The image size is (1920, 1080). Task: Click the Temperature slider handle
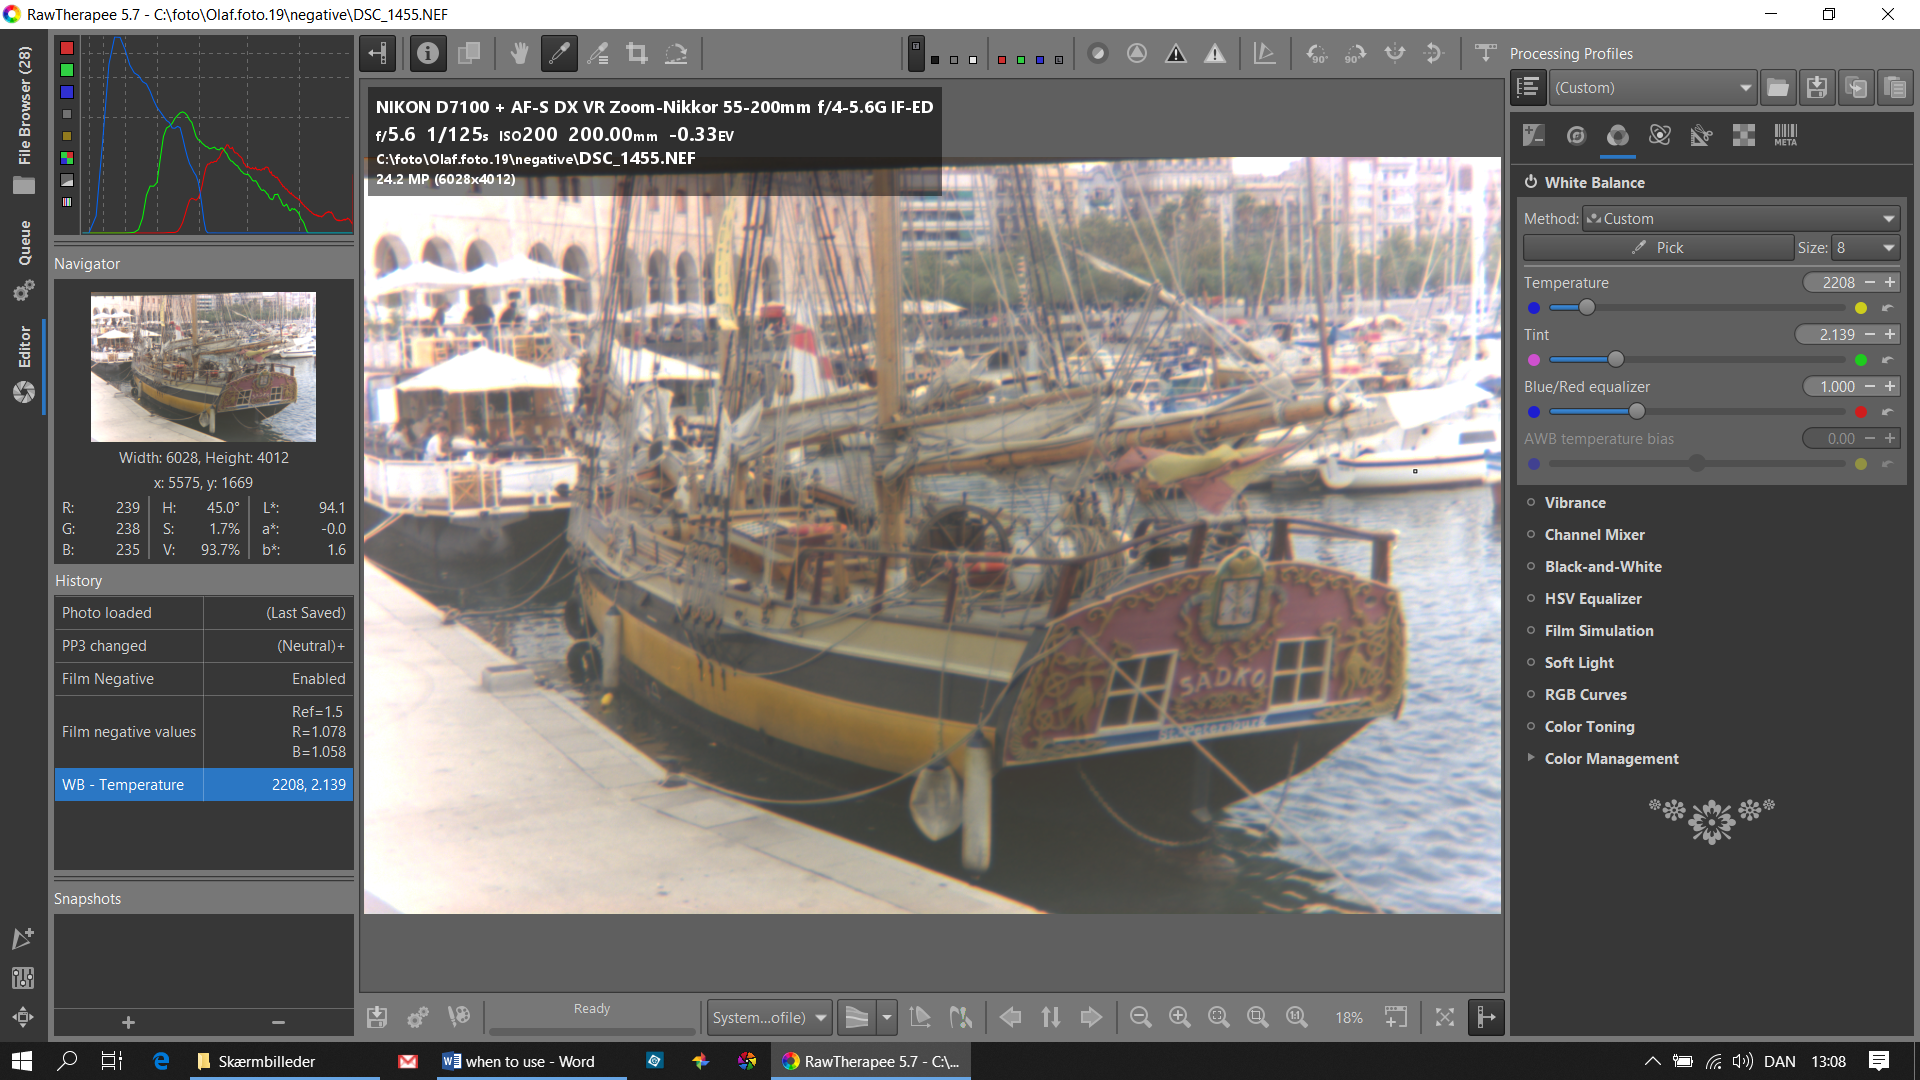click(1586, 308)
